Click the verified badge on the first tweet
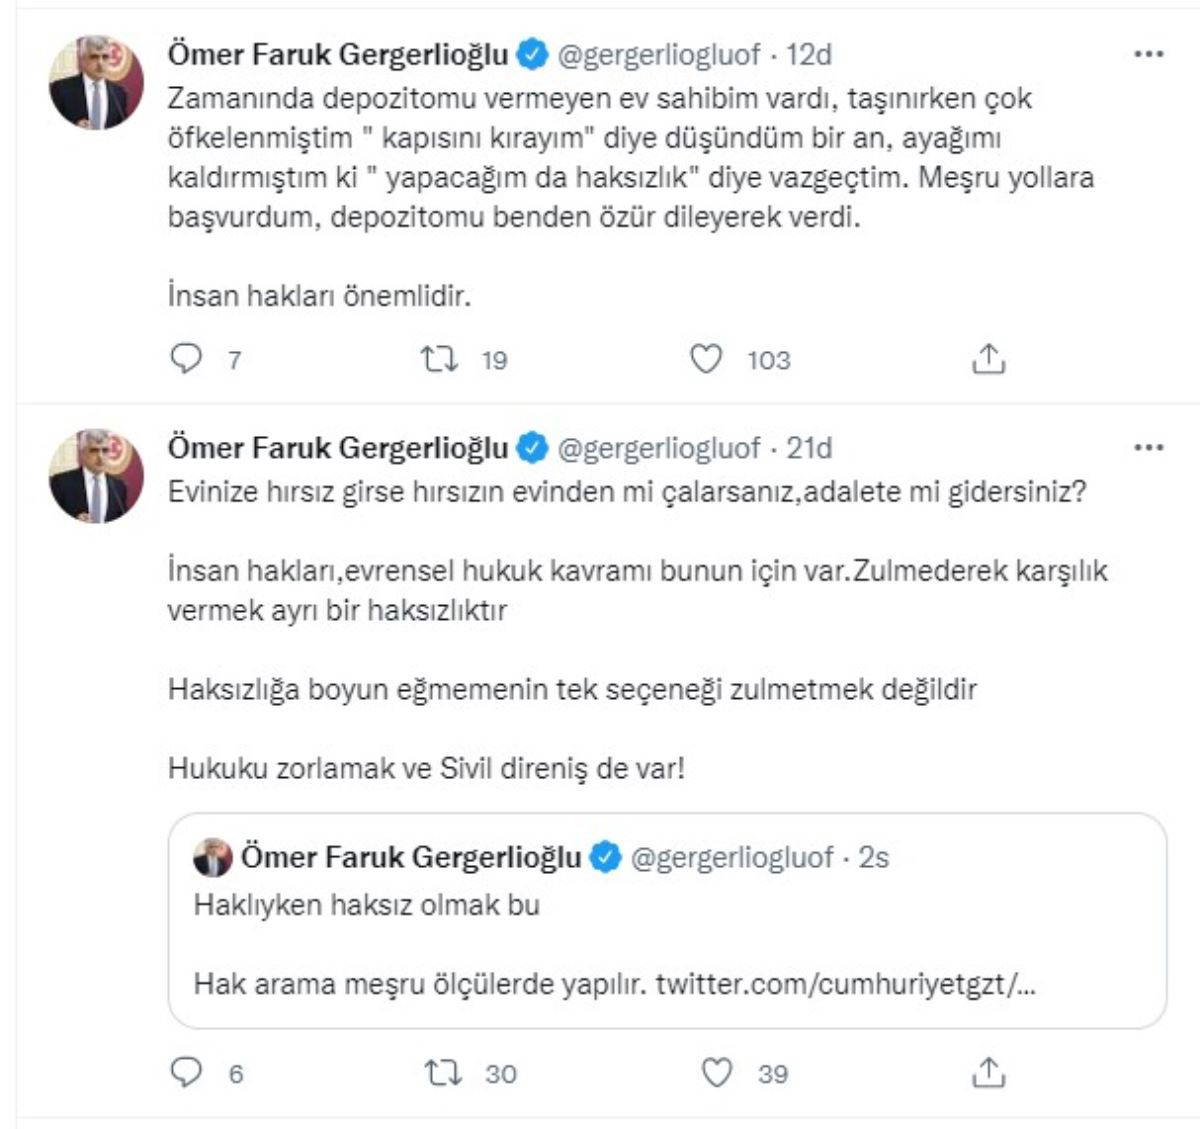The height and width of the screenshot is (1129, 1200). (x=532, y=54)
